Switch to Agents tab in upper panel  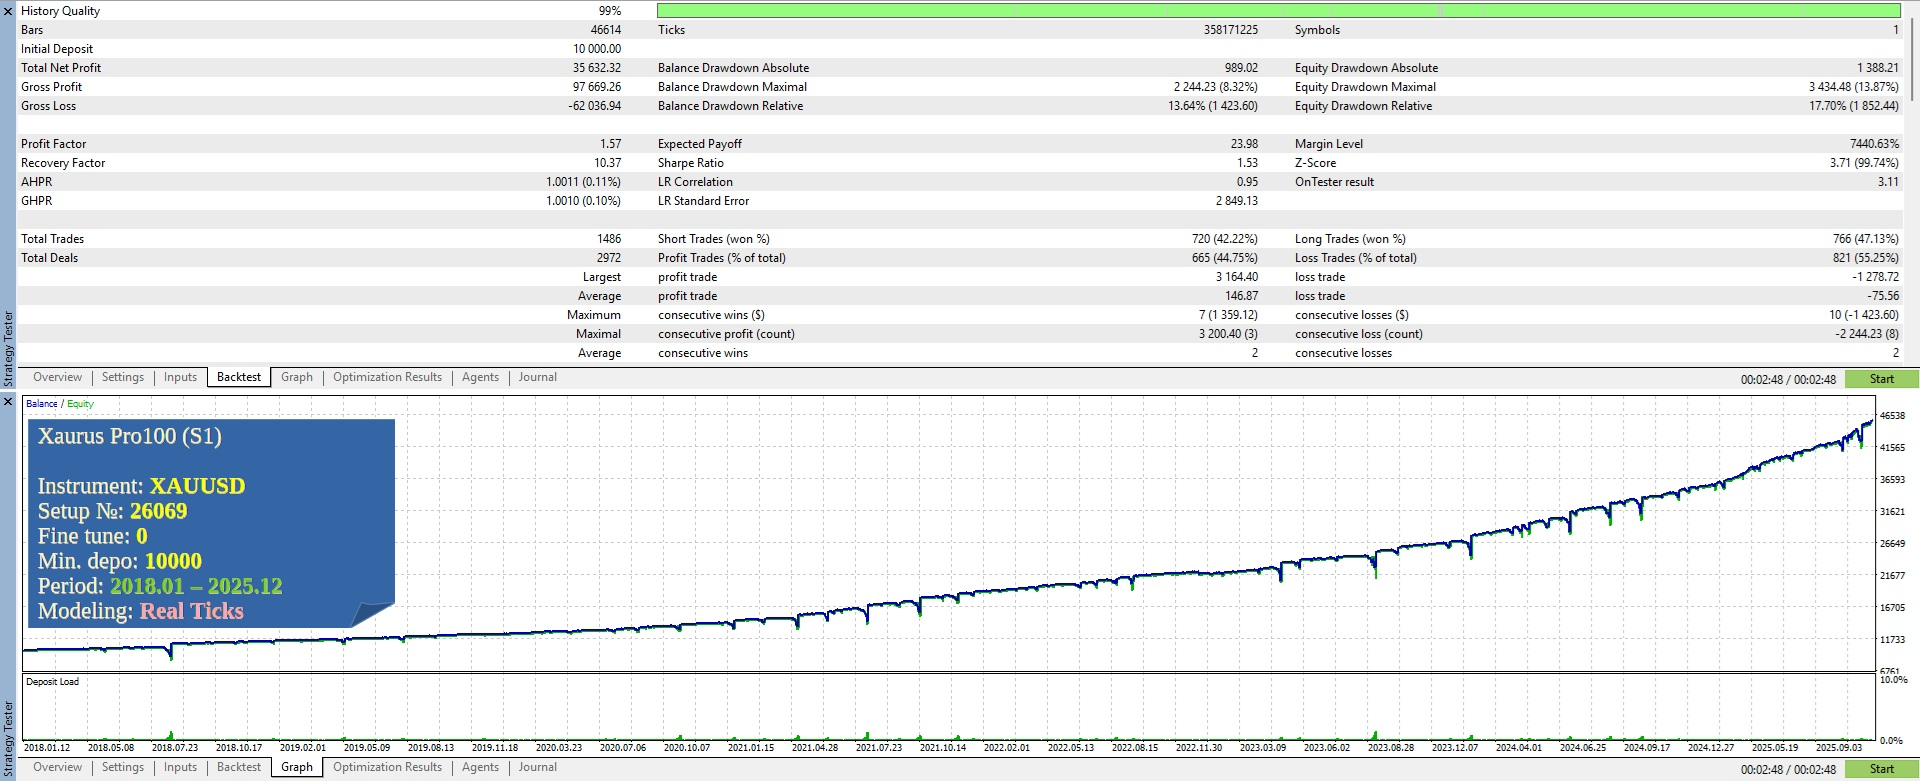(480, 377)
